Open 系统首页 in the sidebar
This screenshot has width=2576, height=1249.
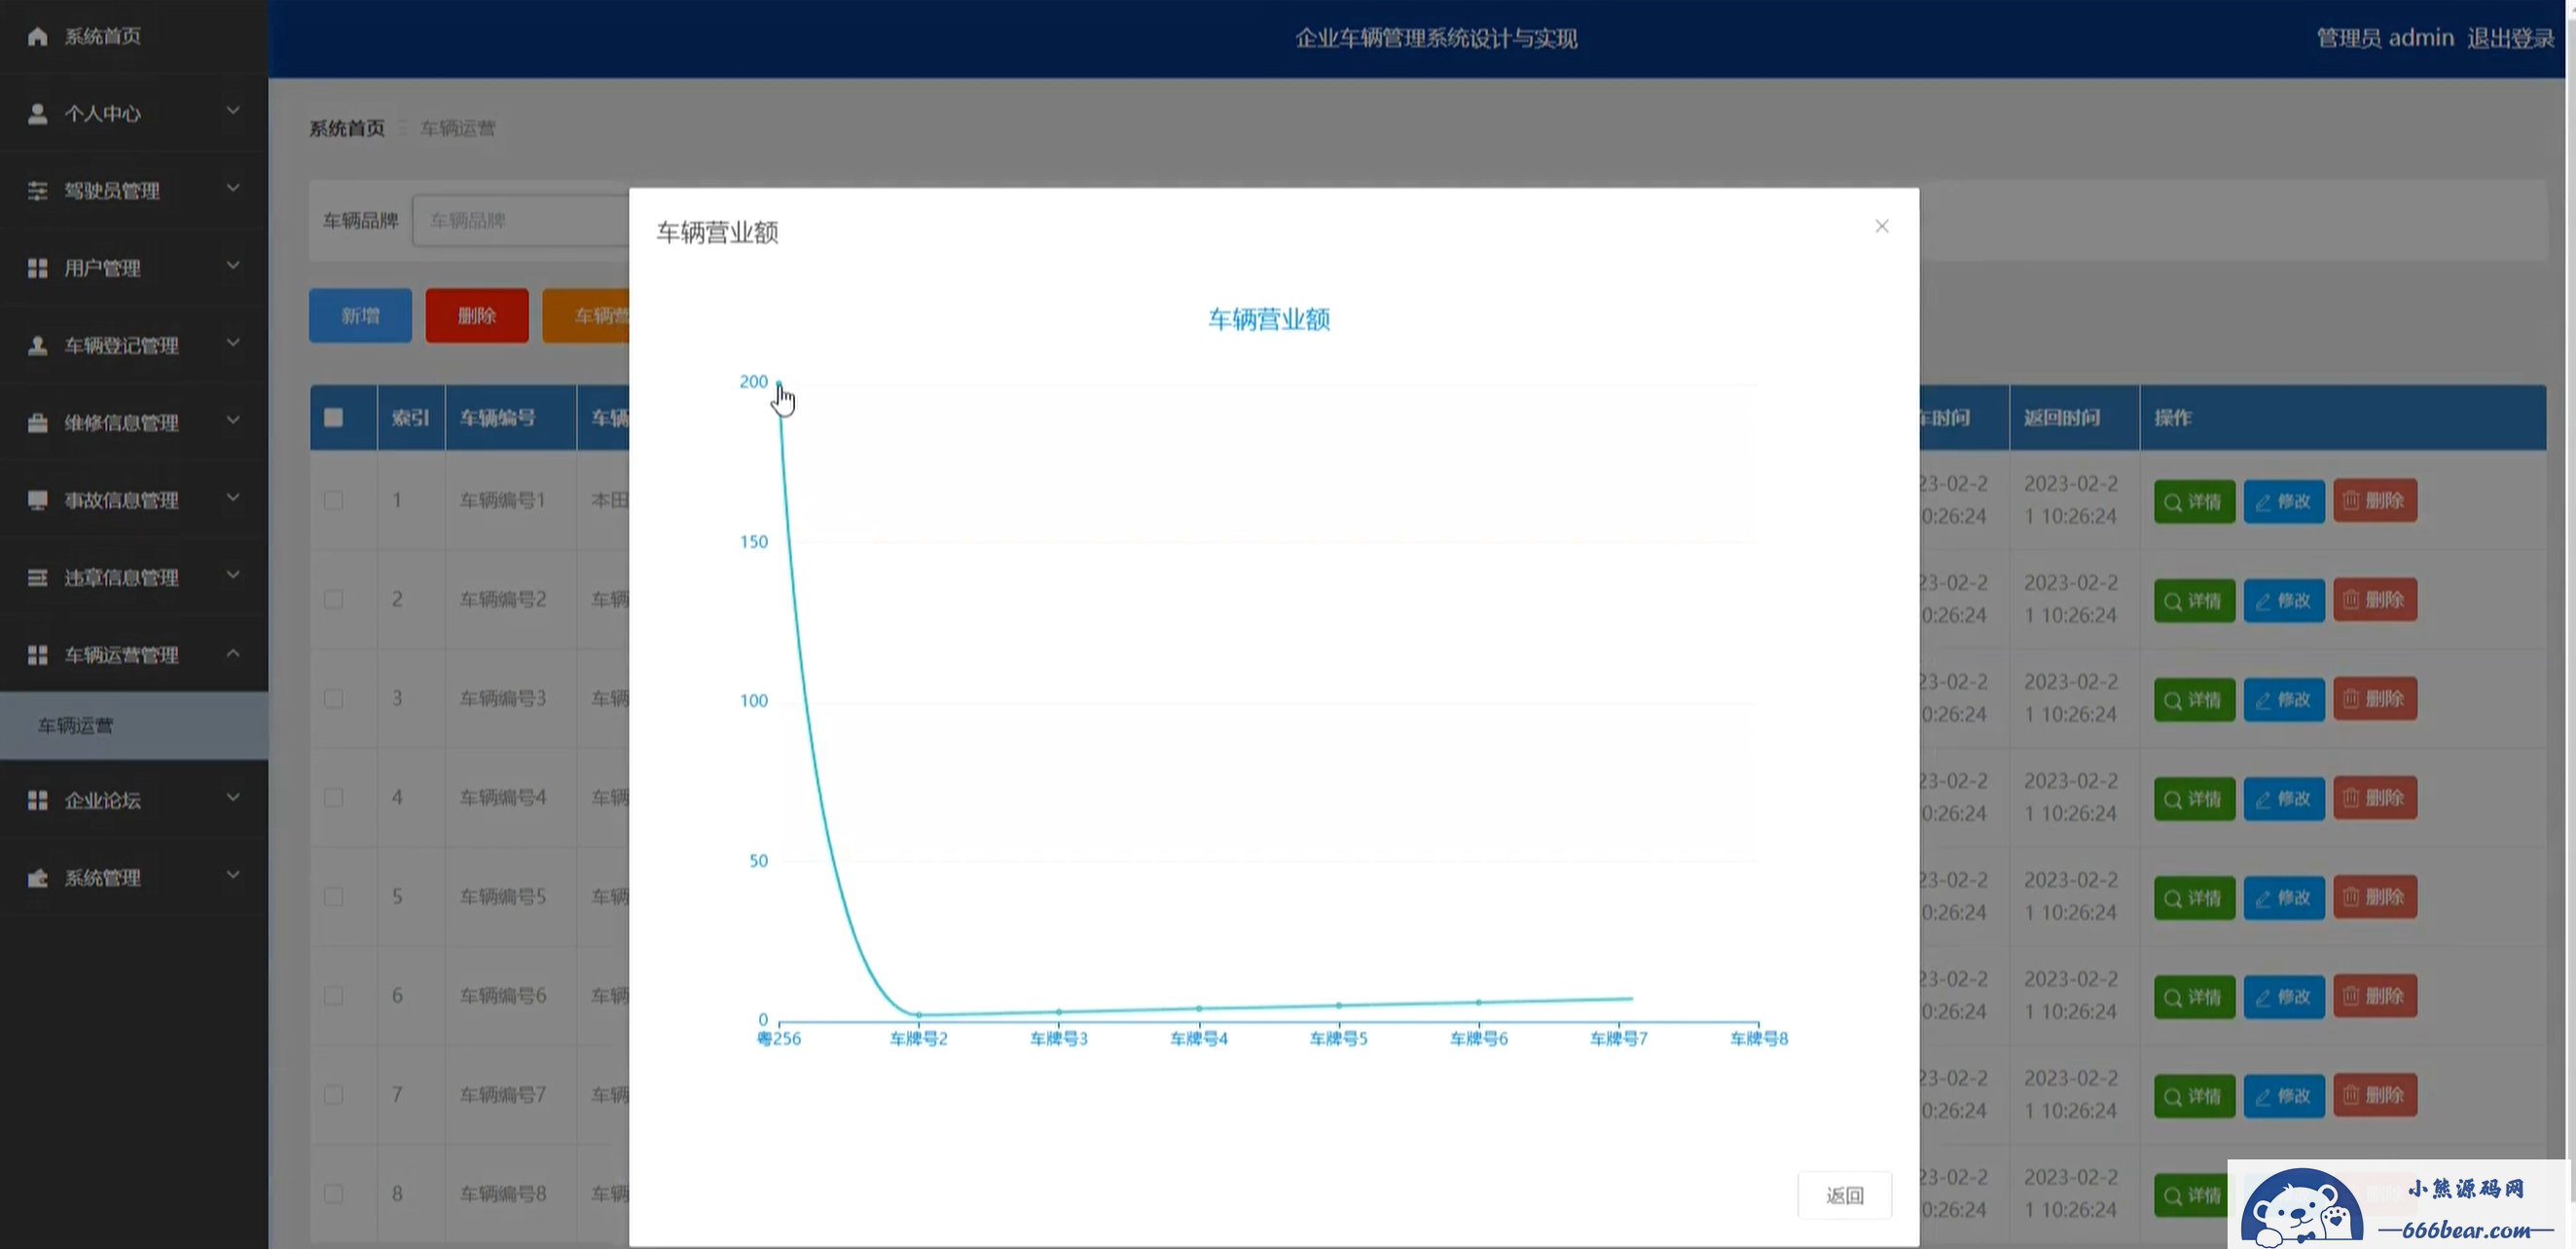point(134,37)
